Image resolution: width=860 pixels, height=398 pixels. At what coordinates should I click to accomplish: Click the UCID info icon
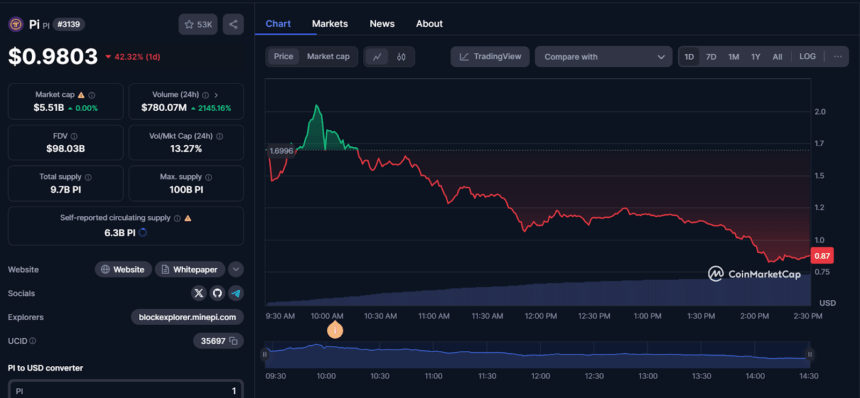(x=32, y=341)
